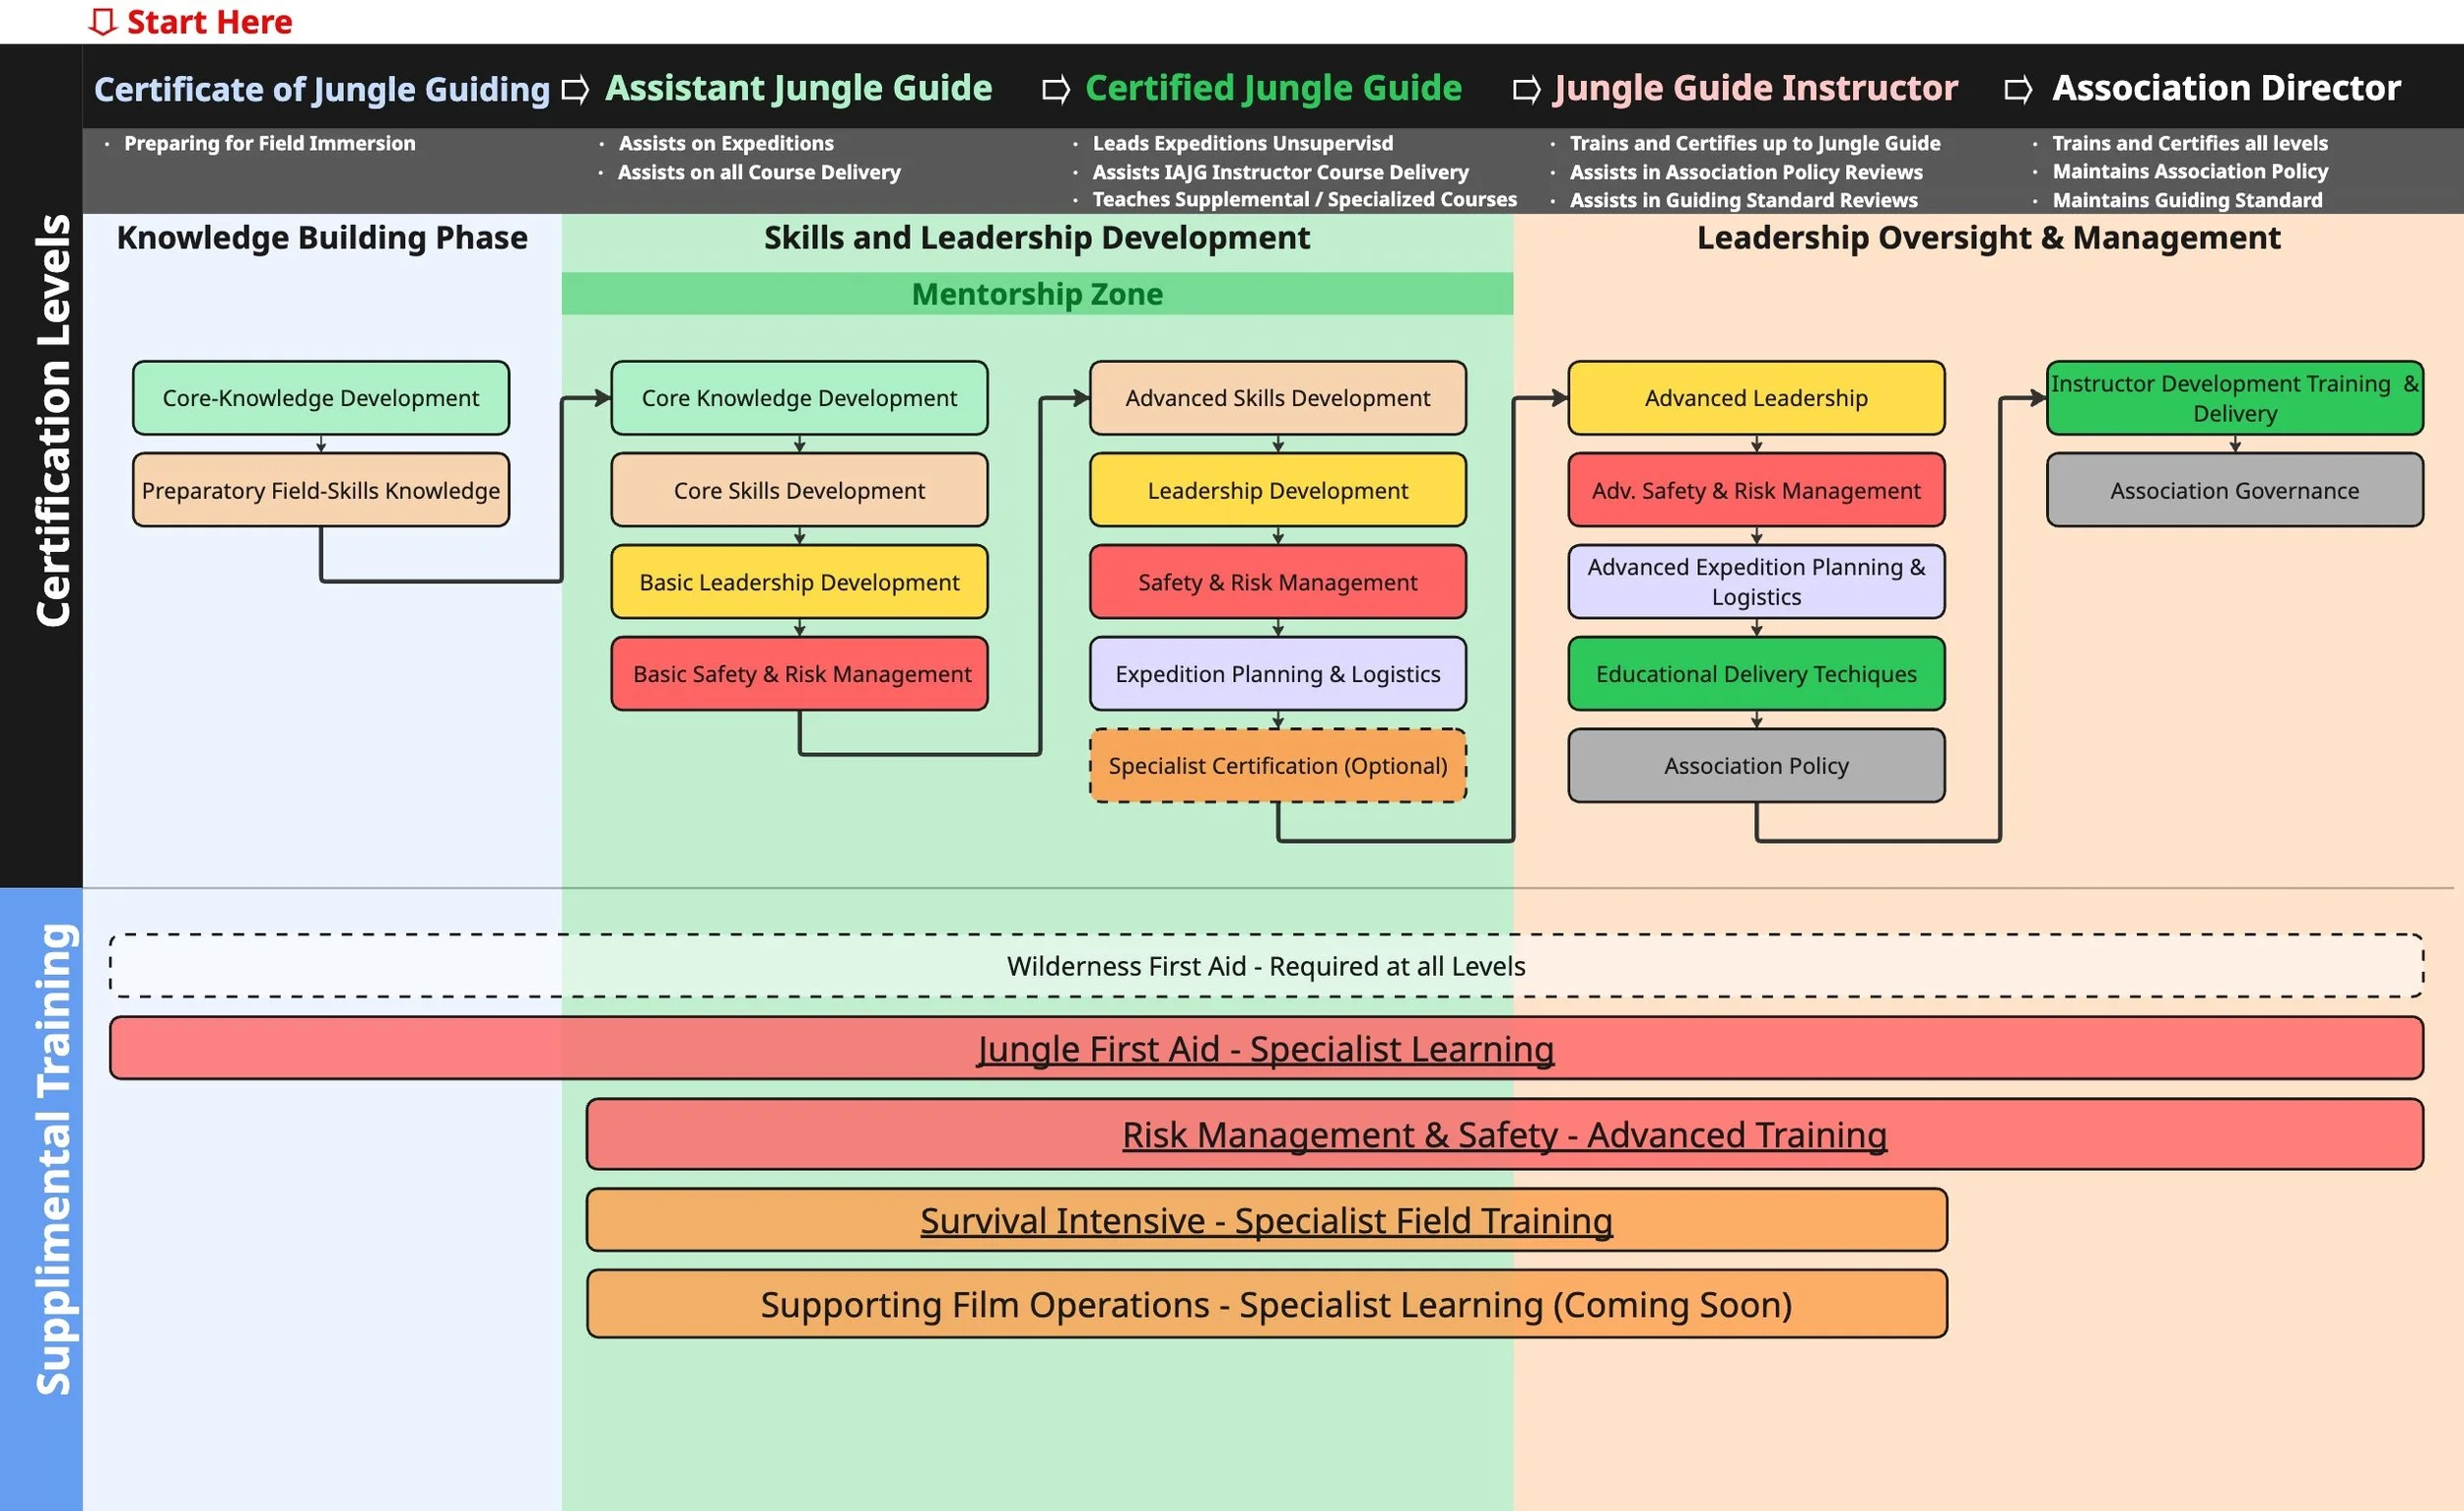This screenshot has width=2464, height=1511.
Task: Open Survival Intensive - Specialist Field Training link
Action: tap(1266, 1221)
